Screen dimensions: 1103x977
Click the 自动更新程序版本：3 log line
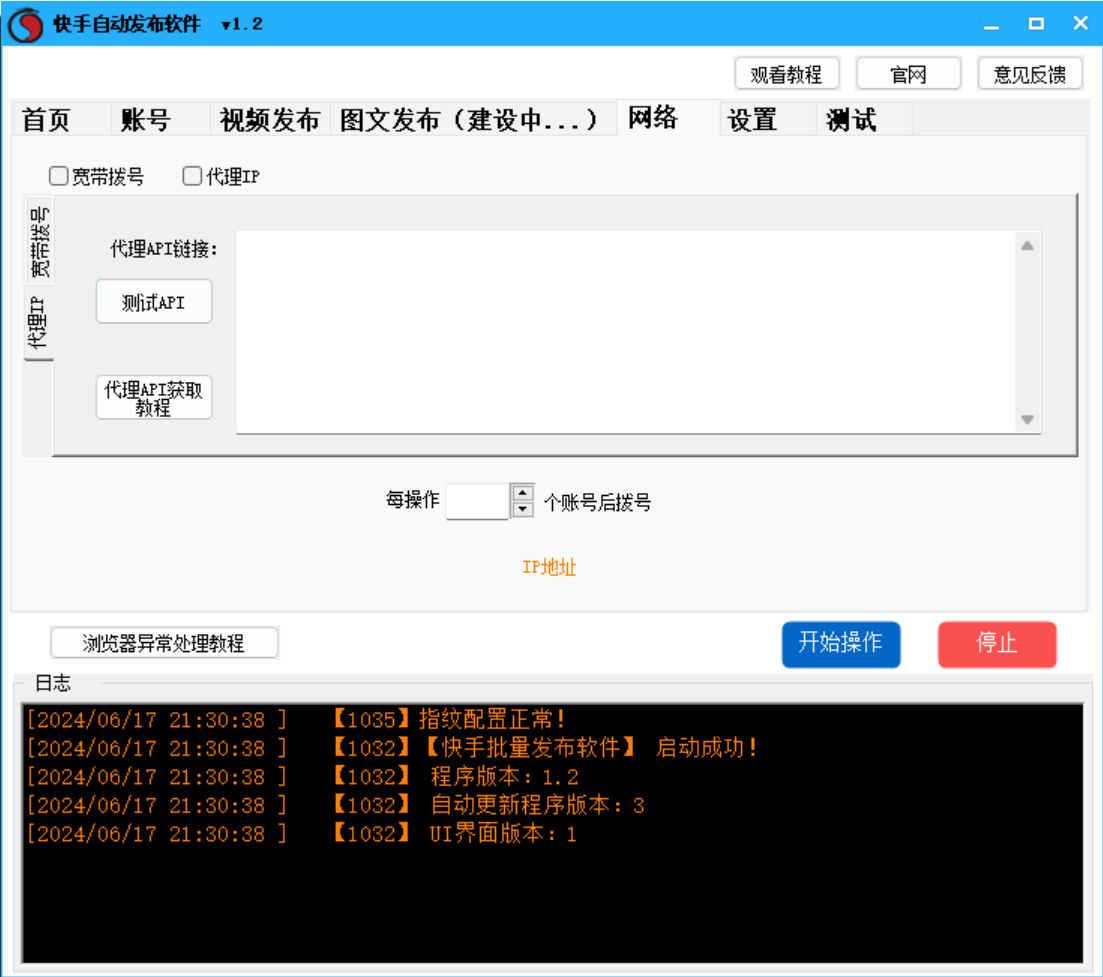pos(336,805)
